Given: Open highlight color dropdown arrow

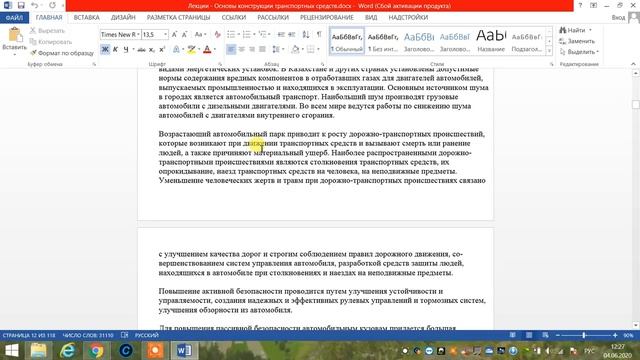Looking at the screenshot, I should tap(199, 49).
